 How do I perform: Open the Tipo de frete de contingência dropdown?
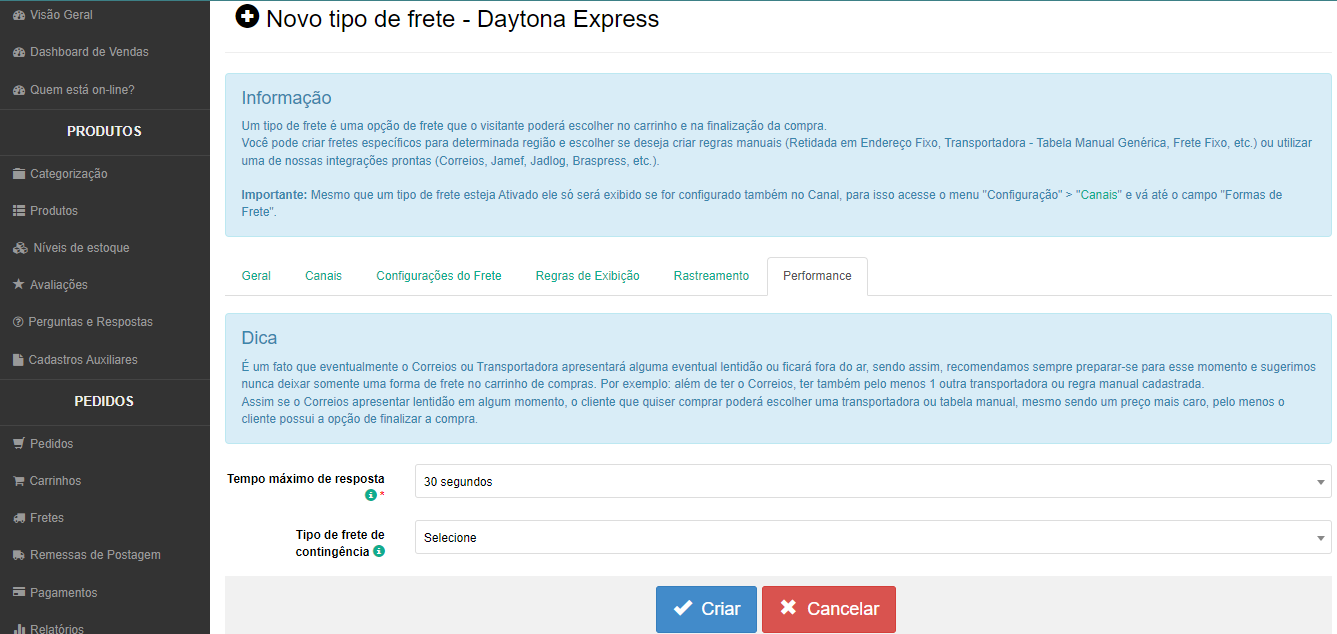click(873, 537)
